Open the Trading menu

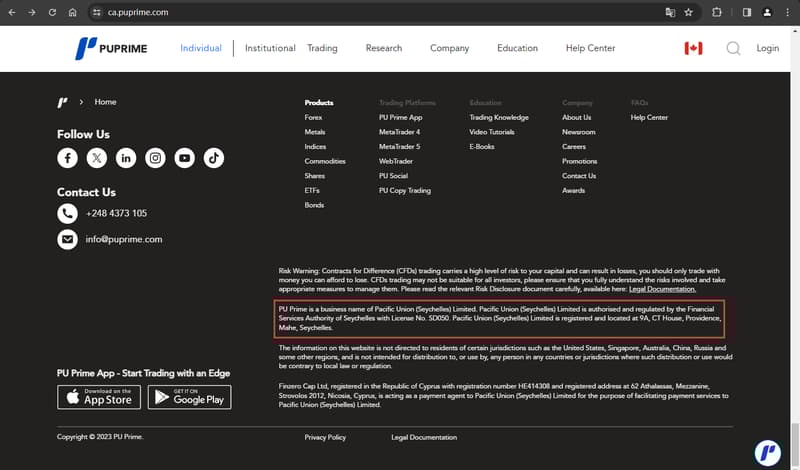pos(322,48)
